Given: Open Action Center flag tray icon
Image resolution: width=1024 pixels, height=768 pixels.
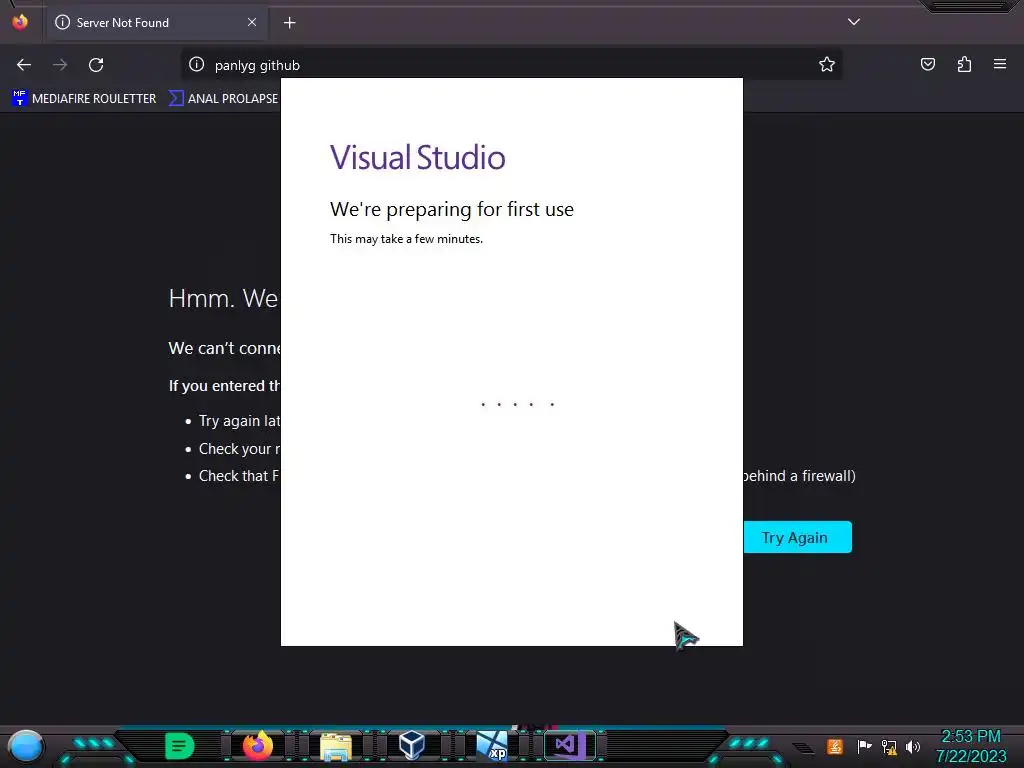Looking at the screenshot, I should pos(863,746).
